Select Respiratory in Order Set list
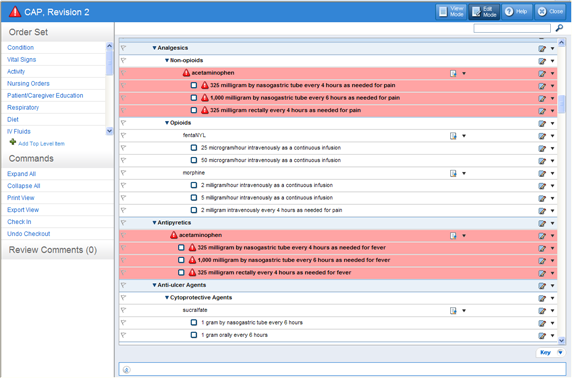The width and height of the screenshot is (572, 378). pos(23,108)
